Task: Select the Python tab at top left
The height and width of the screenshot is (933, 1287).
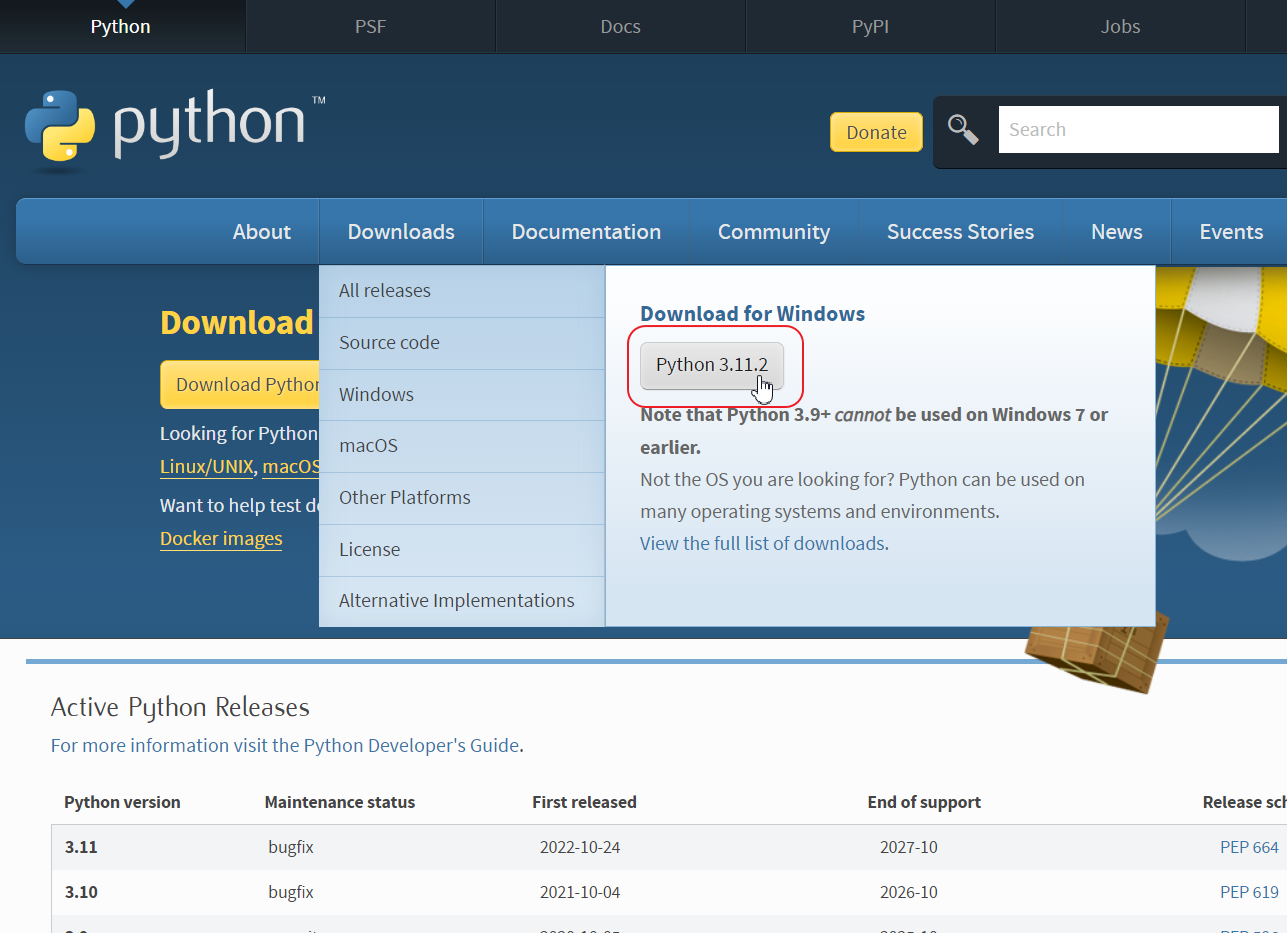Action: [x=121, y=26]
